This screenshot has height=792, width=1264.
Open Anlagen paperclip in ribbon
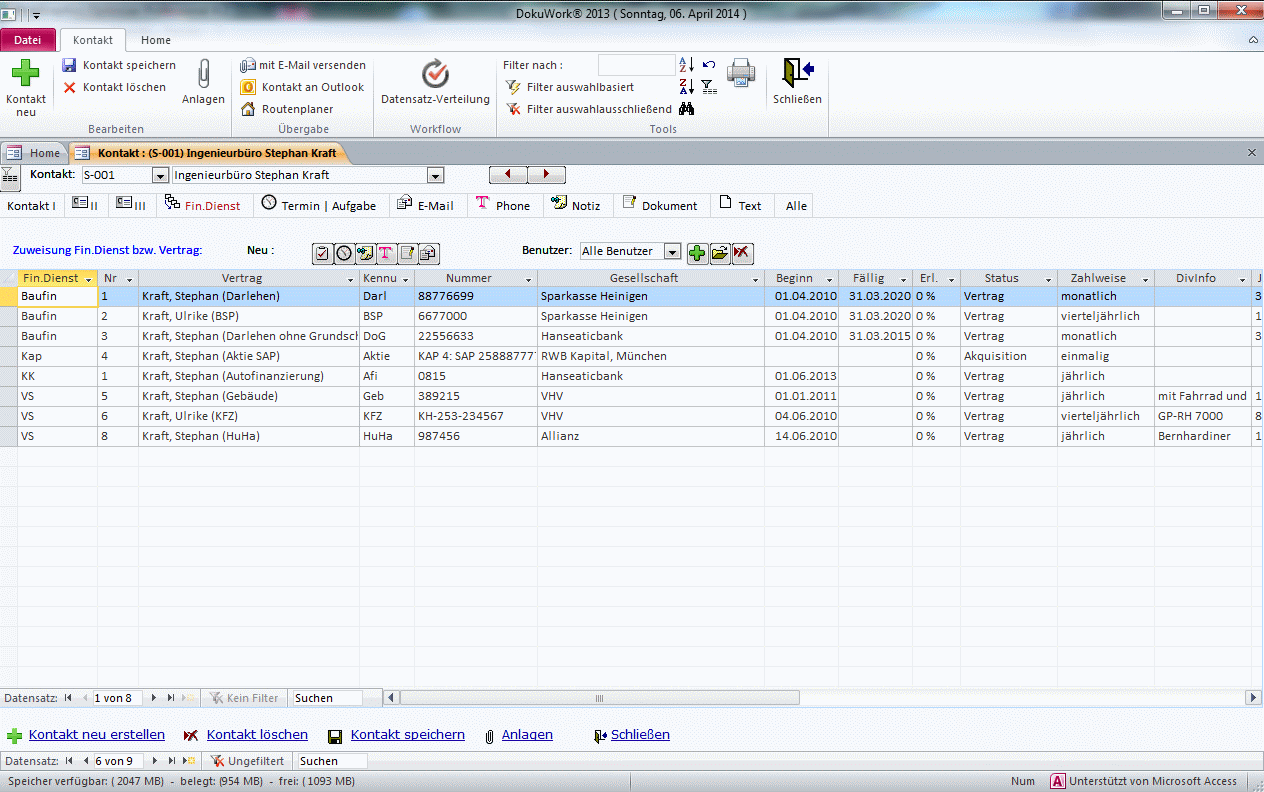click(203, 74)
